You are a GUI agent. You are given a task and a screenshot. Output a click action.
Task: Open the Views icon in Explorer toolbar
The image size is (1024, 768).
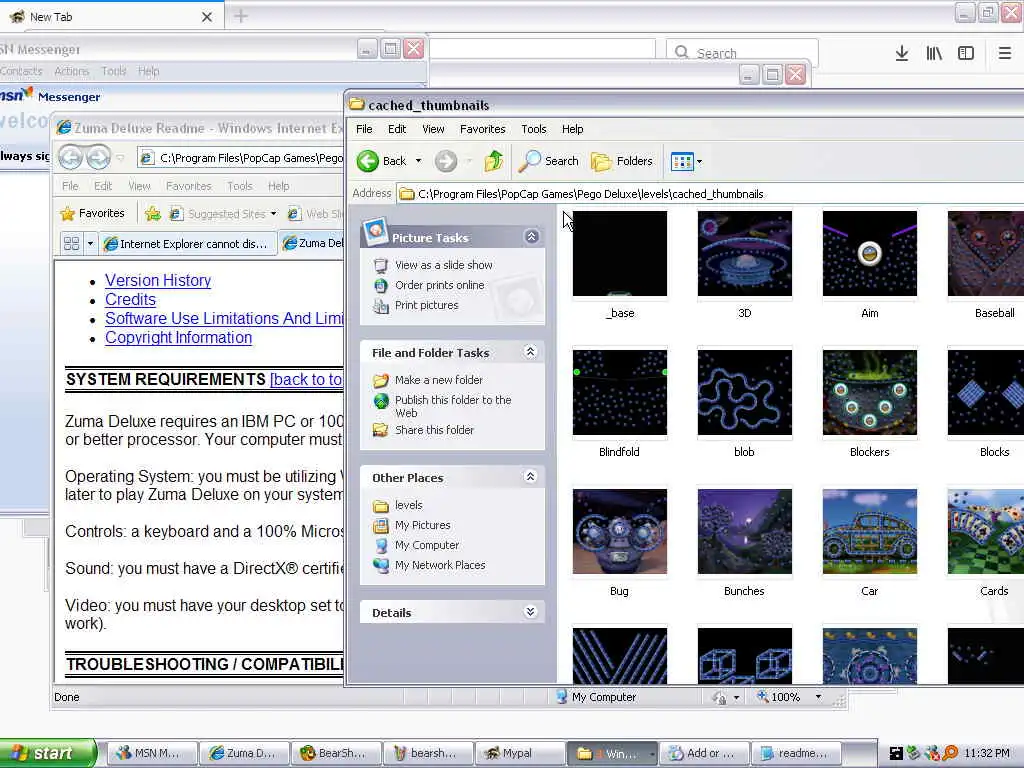(682, 161)
